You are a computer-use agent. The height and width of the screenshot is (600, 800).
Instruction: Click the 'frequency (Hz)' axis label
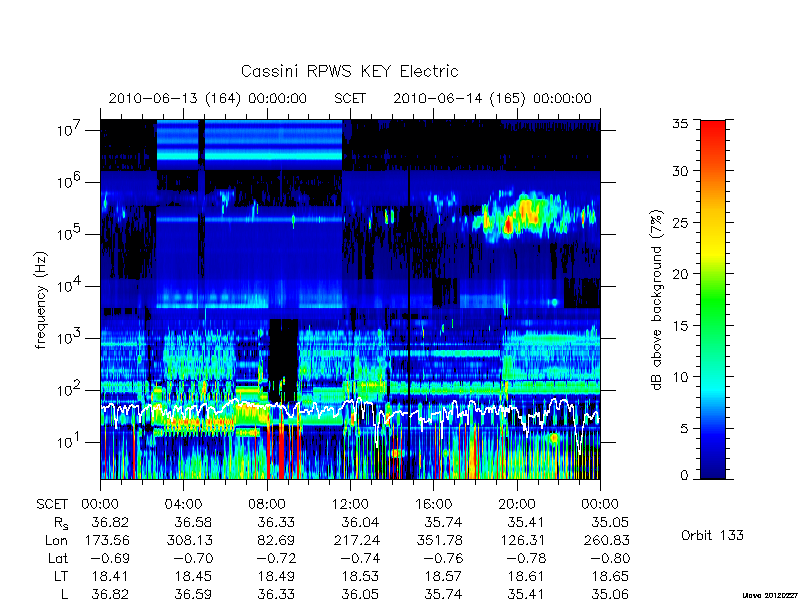(x=41, y=300)
